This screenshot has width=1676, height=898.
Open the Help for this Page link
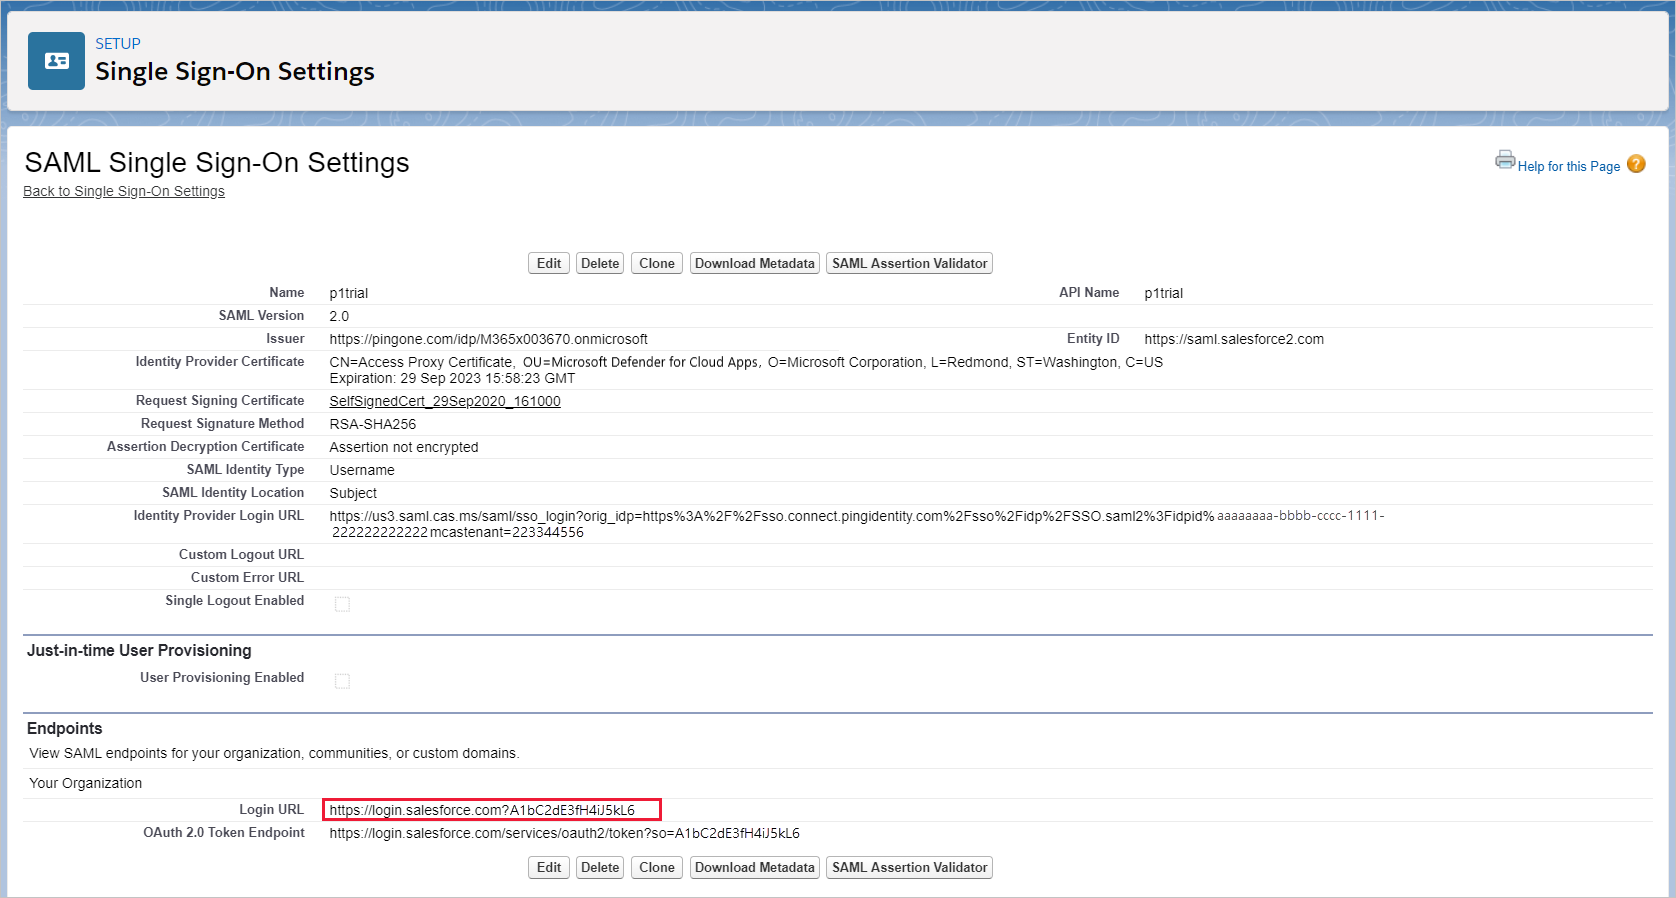click(x=1568, y=166)
